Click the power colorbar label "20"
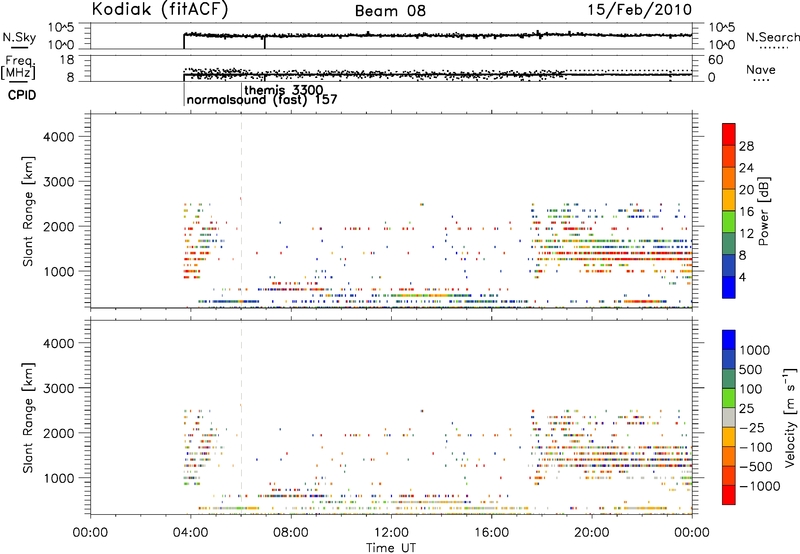 (x=746, y=190)
